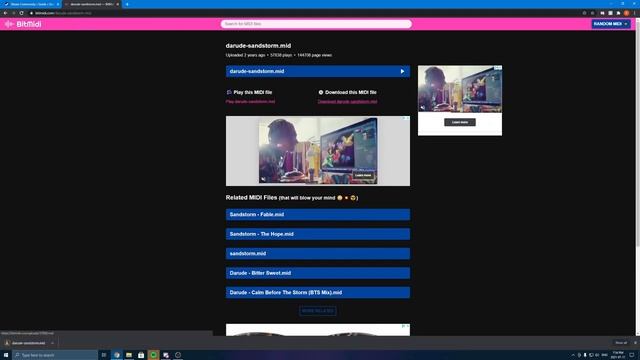Mute icon on the center video ad
The image size is (640, 360).
point(263,179)
